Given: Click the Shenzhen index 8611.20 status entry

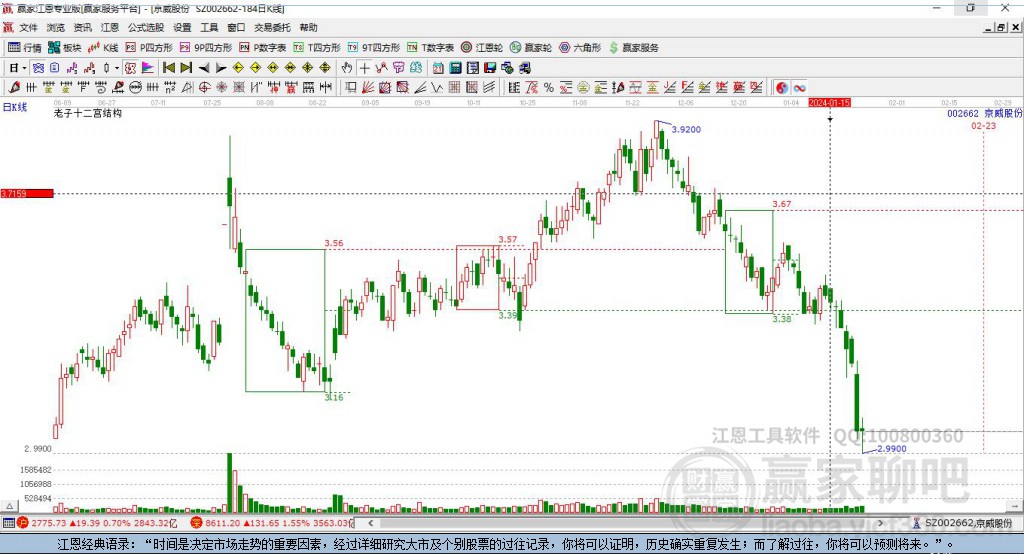Looking at the screenshot, I should pyautogui.click(x=272, y=523).
